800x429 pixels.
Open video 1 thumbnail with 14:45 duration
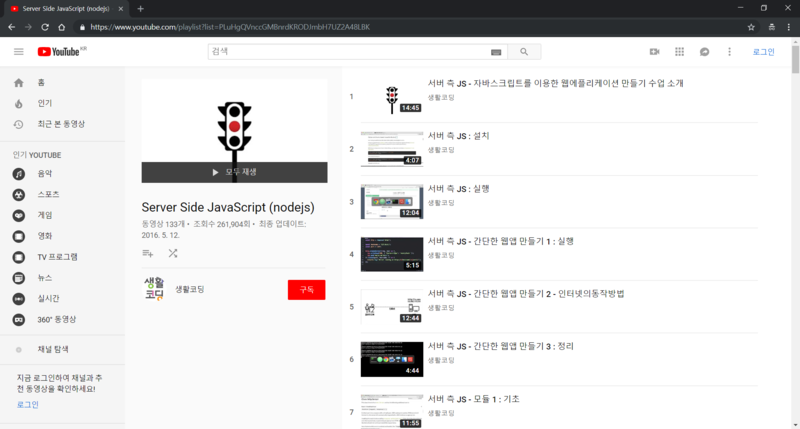[392, 96]
